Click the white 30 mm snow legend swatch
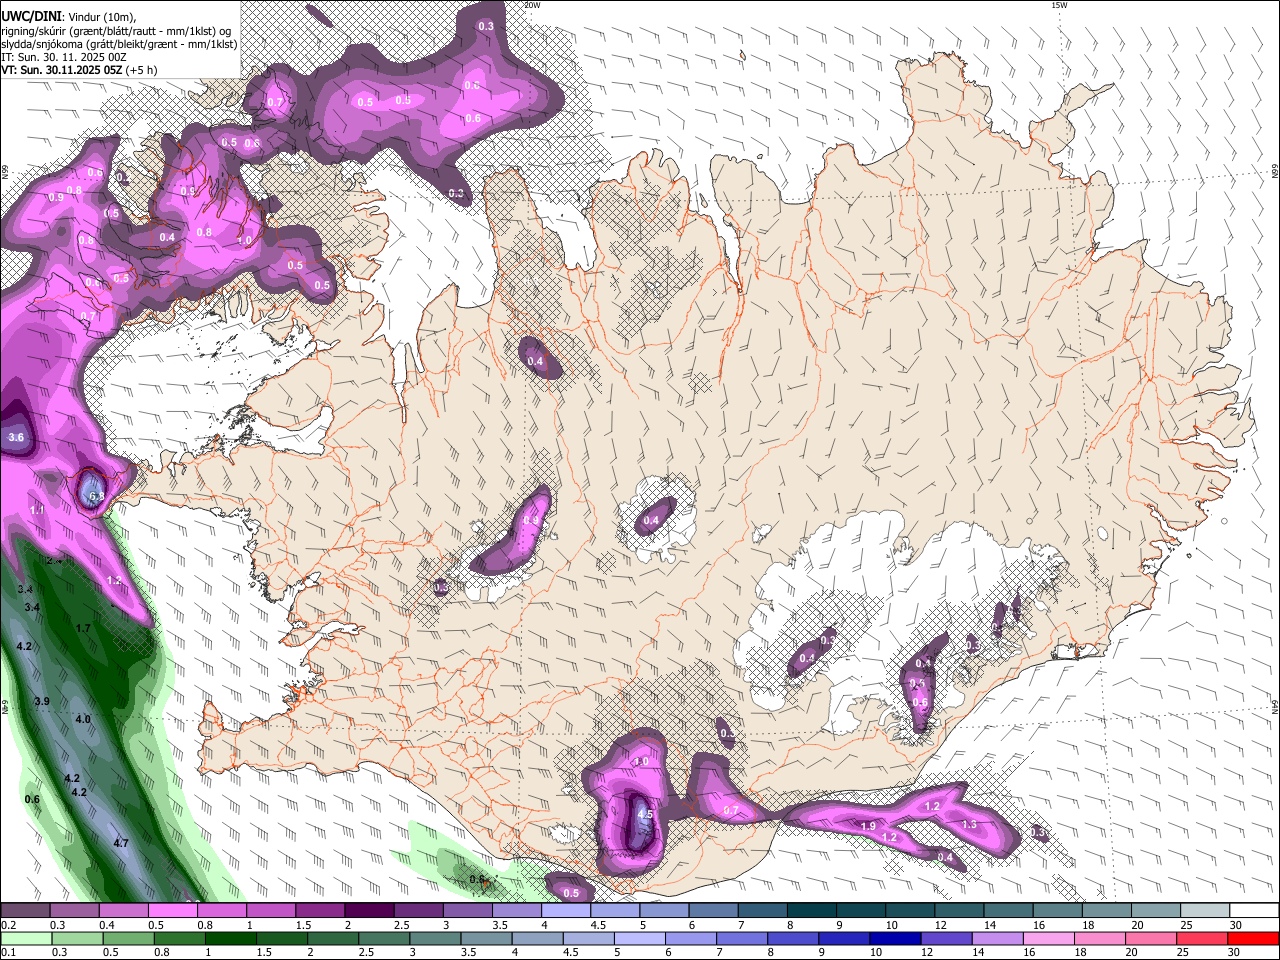Image resolution: width=1280 pixels, height=960 pixels. point(1254,911)
